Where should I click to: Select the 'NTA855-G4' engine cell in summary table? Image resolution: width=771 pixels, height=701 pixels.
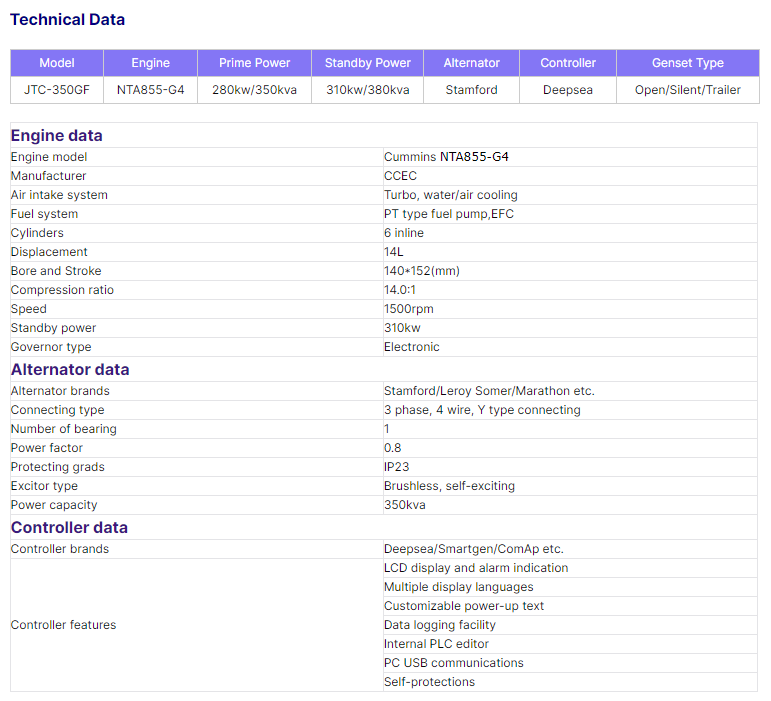(x=150, y=90)
